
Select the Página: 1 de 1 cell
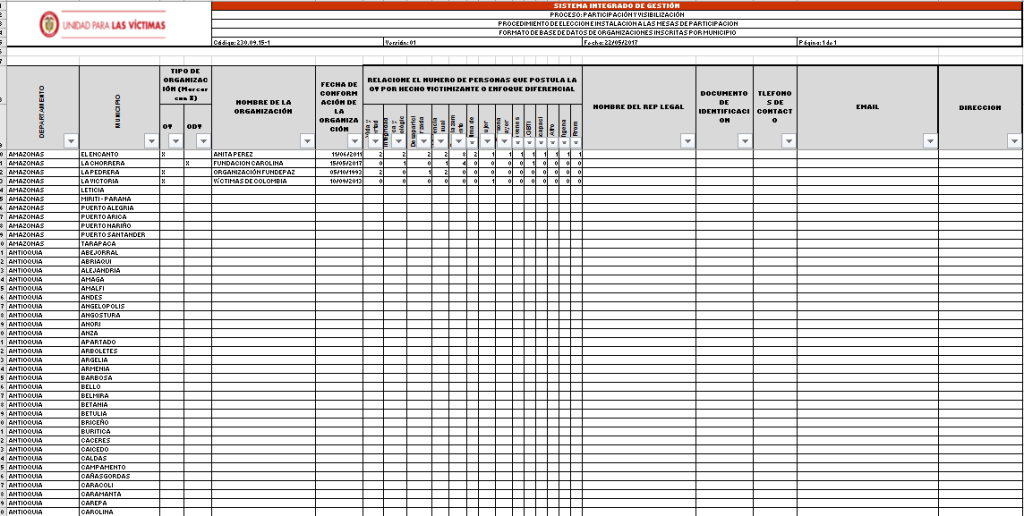click(910, 42)
